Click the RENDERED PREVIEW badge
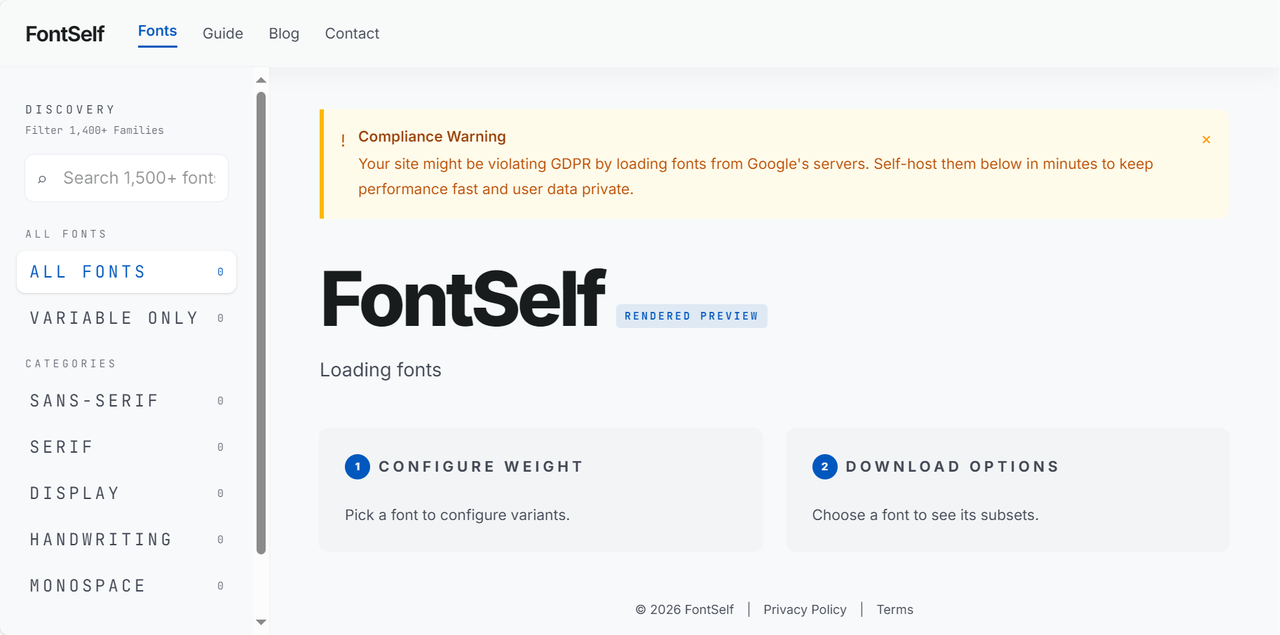Image resolution: width=1280 pixels, height=635 pixels. (691, 316)
